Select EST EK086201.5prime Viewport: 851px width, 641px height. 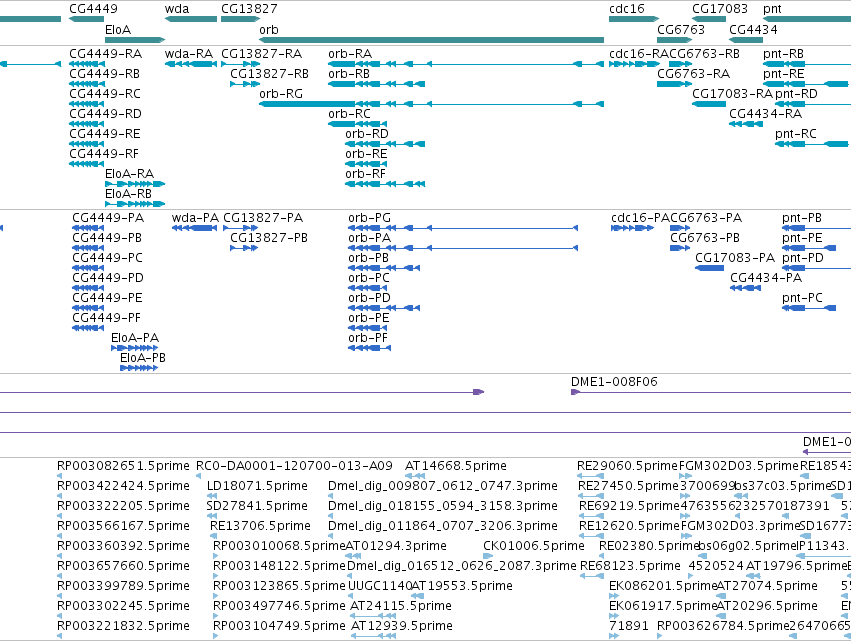click(x=663, y=586)
